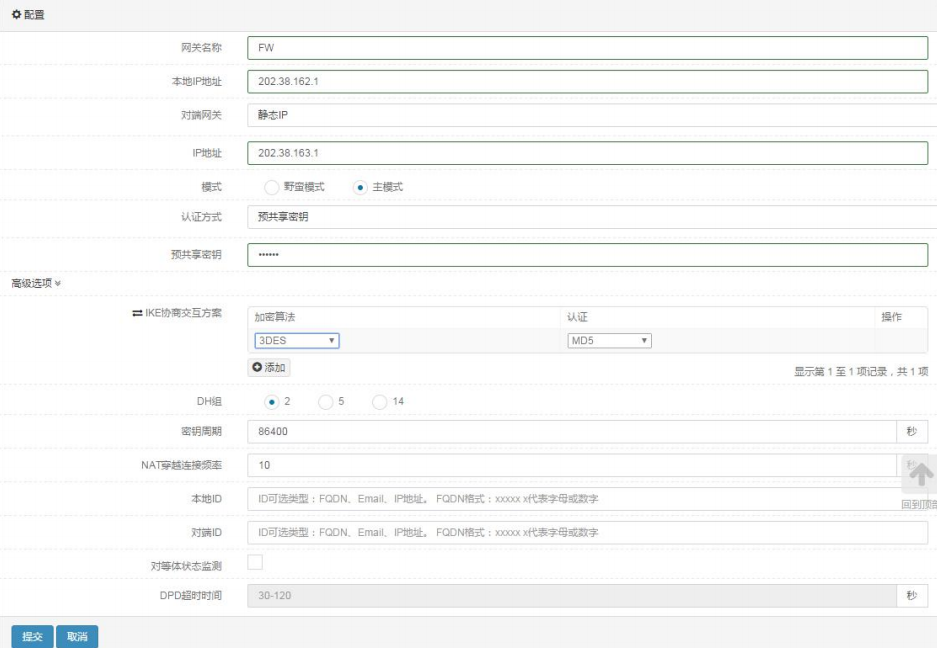937x648 pixels.
Task: Click the NAT穿越连接频率 label
Action: click(x=182, y=465)
